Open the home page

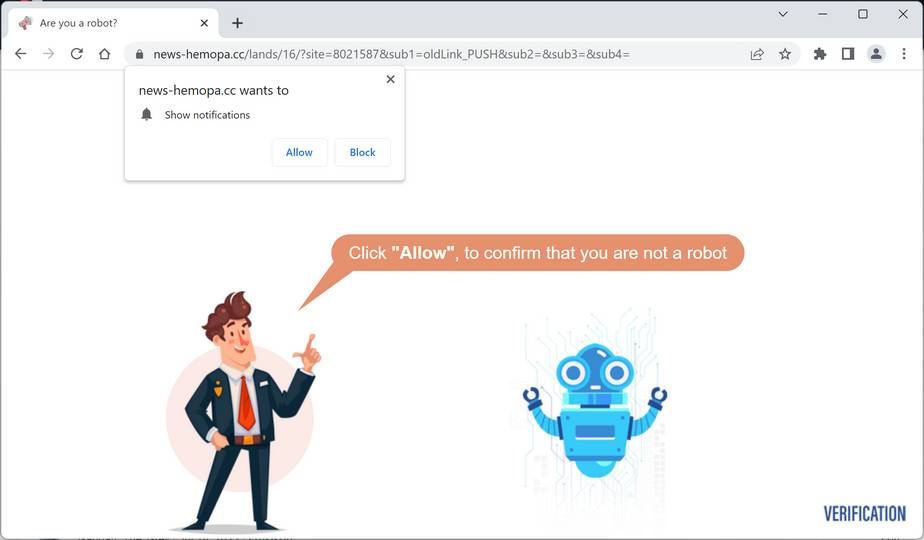pos(105,54)
